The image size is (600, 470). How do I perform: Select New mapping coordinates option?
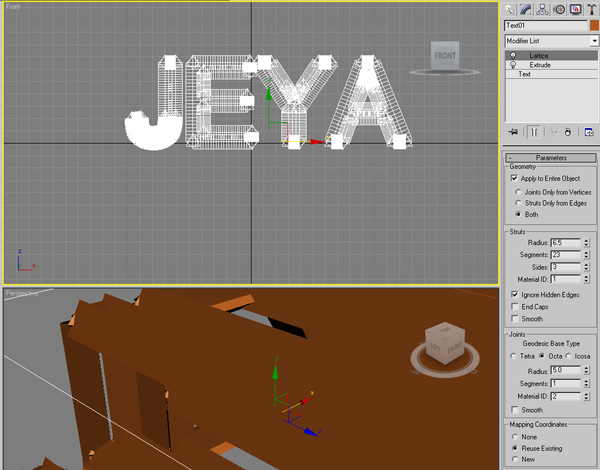(515, 459)
